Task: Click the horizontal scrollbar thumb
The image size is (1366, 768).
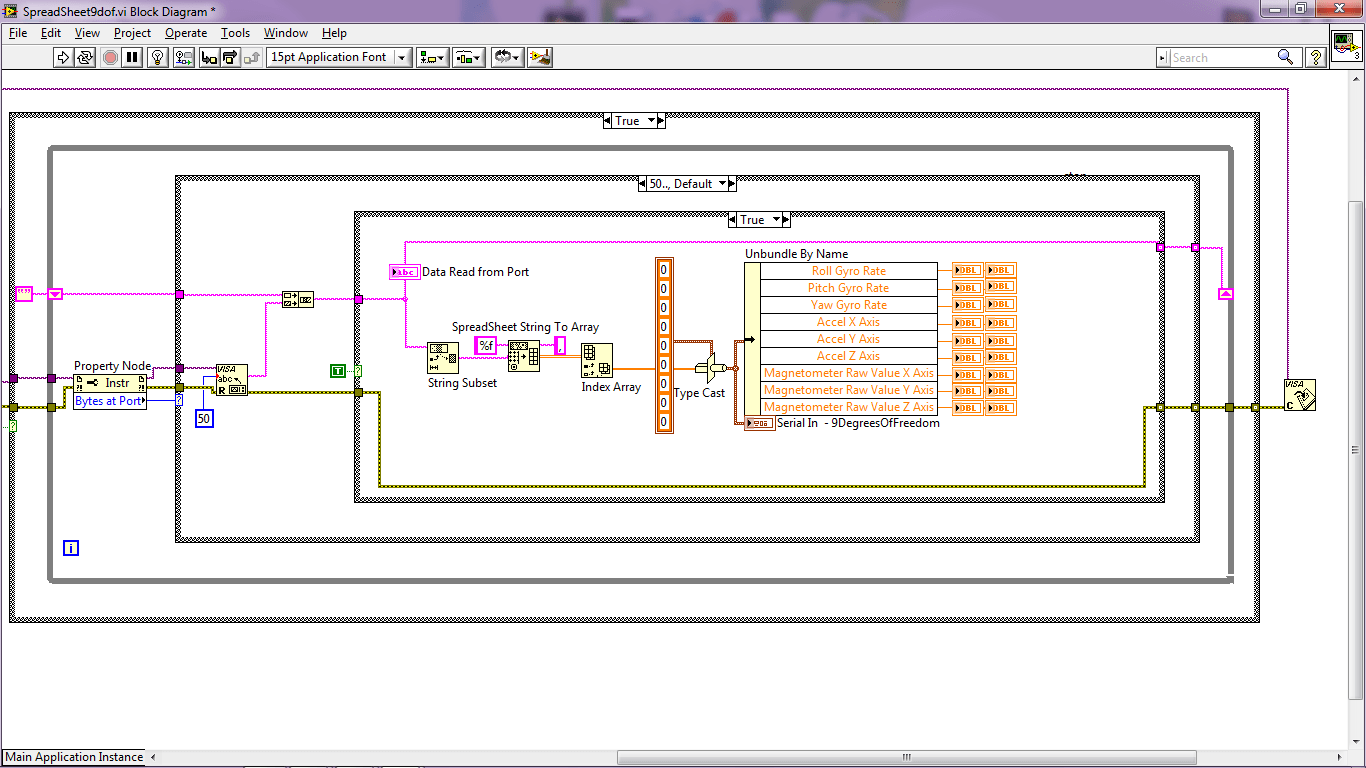Action: 907,757
